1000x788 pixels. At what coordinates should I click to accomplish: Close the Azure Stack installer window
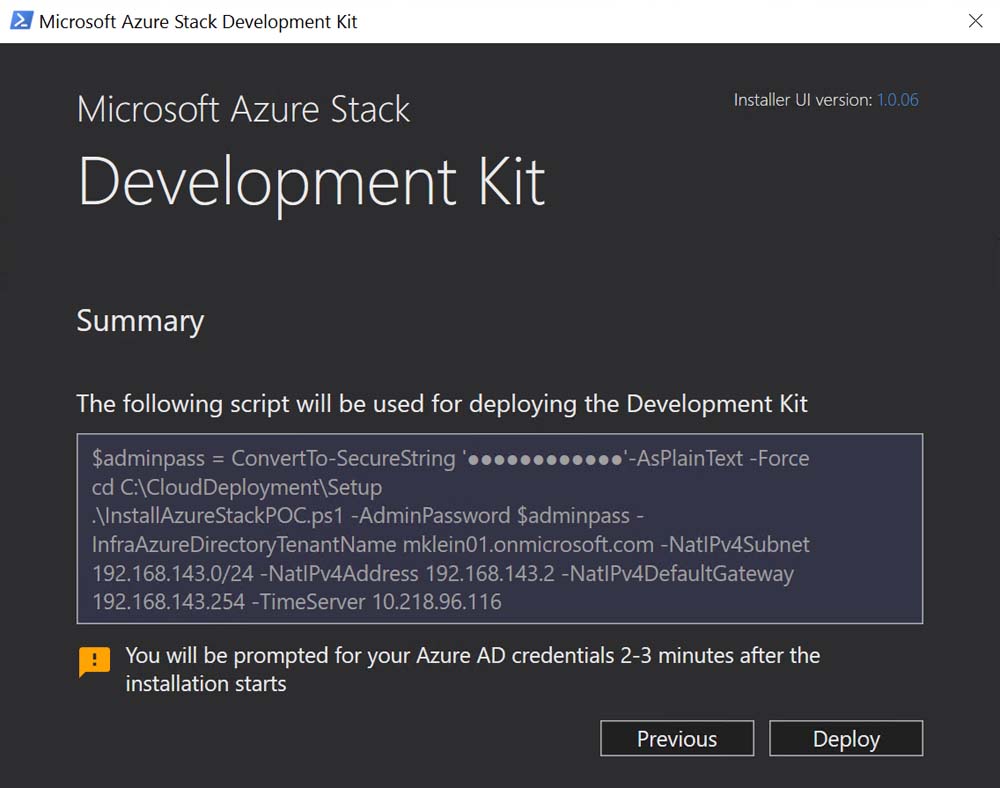[975, 21]
